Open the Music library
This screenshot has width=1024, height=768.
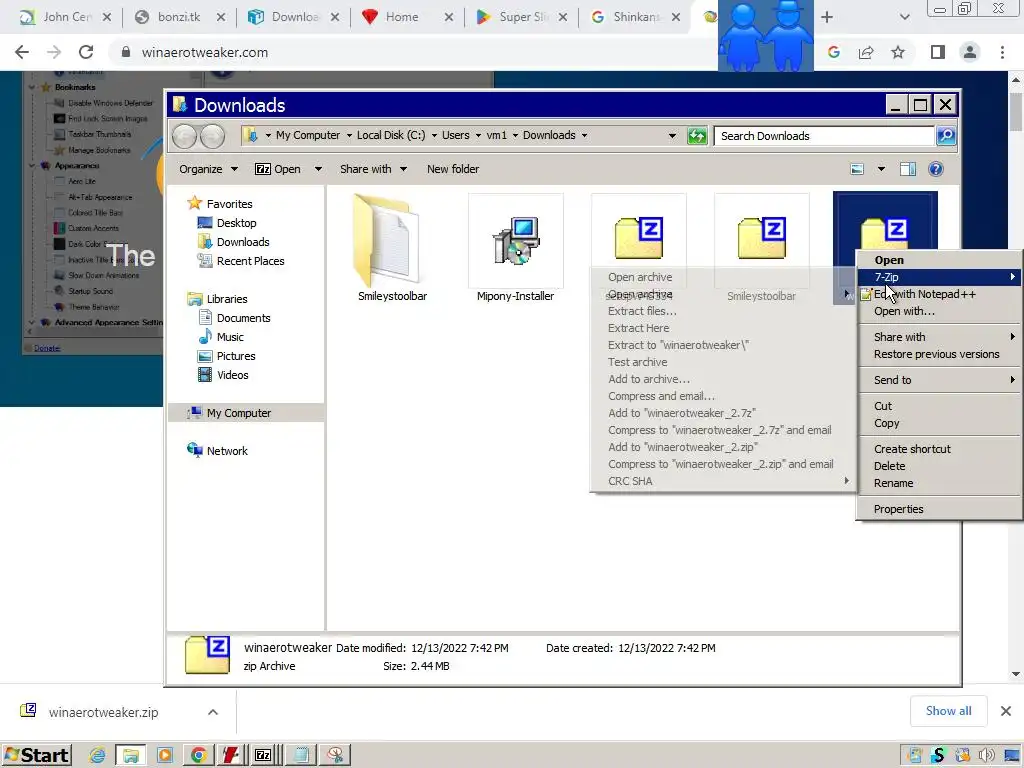[x=221, y=337]
